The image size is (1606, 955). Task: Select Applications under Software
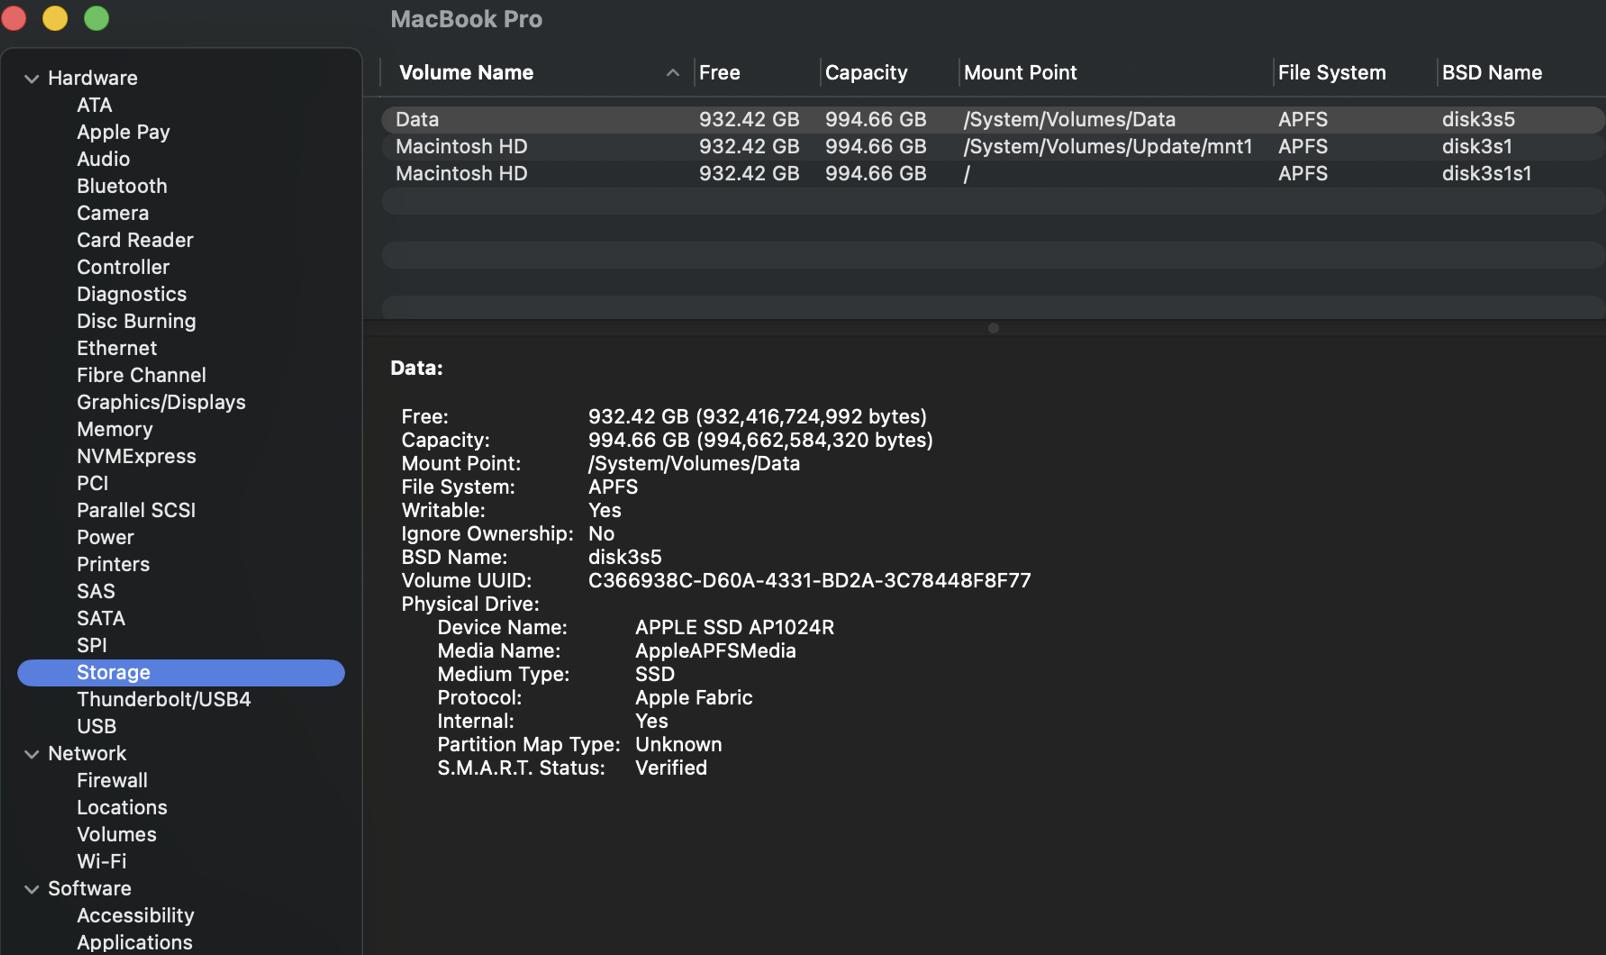point(134,942)
